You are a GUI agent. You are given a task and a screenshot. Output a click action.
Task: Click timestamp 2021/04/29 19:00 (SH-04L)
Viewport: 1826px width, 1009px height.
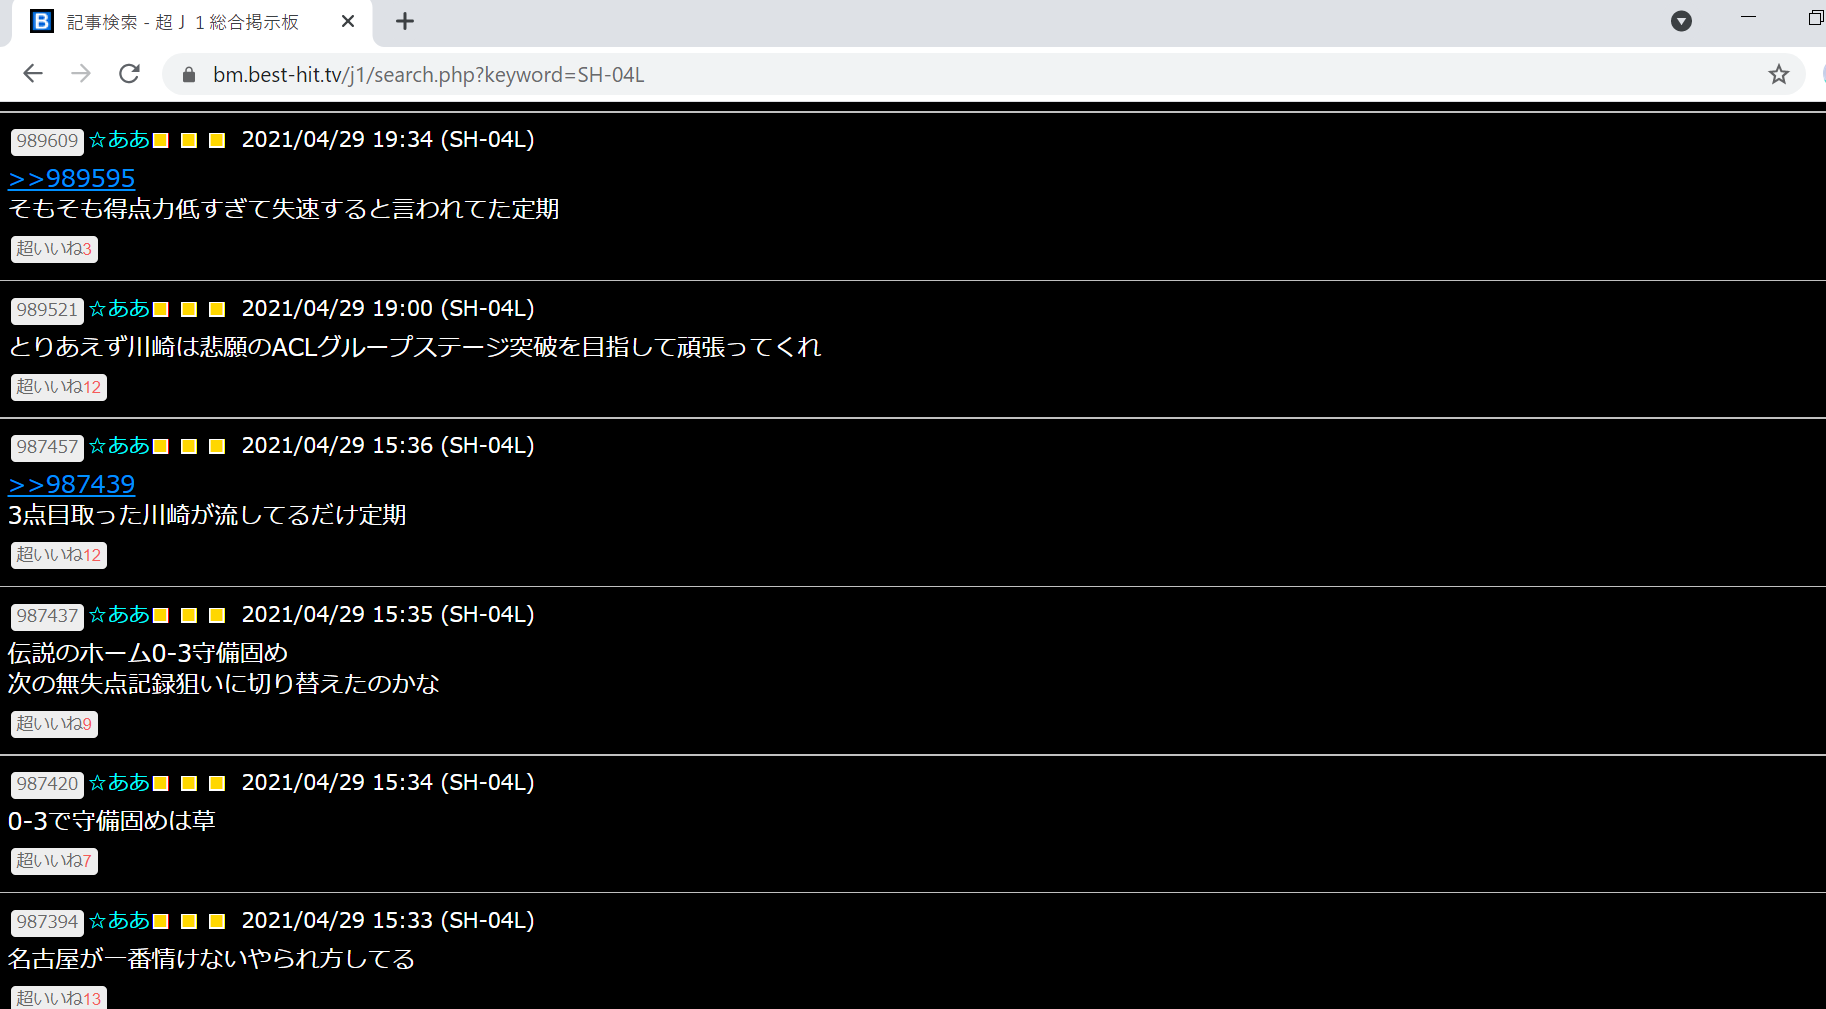pos(388,309)
